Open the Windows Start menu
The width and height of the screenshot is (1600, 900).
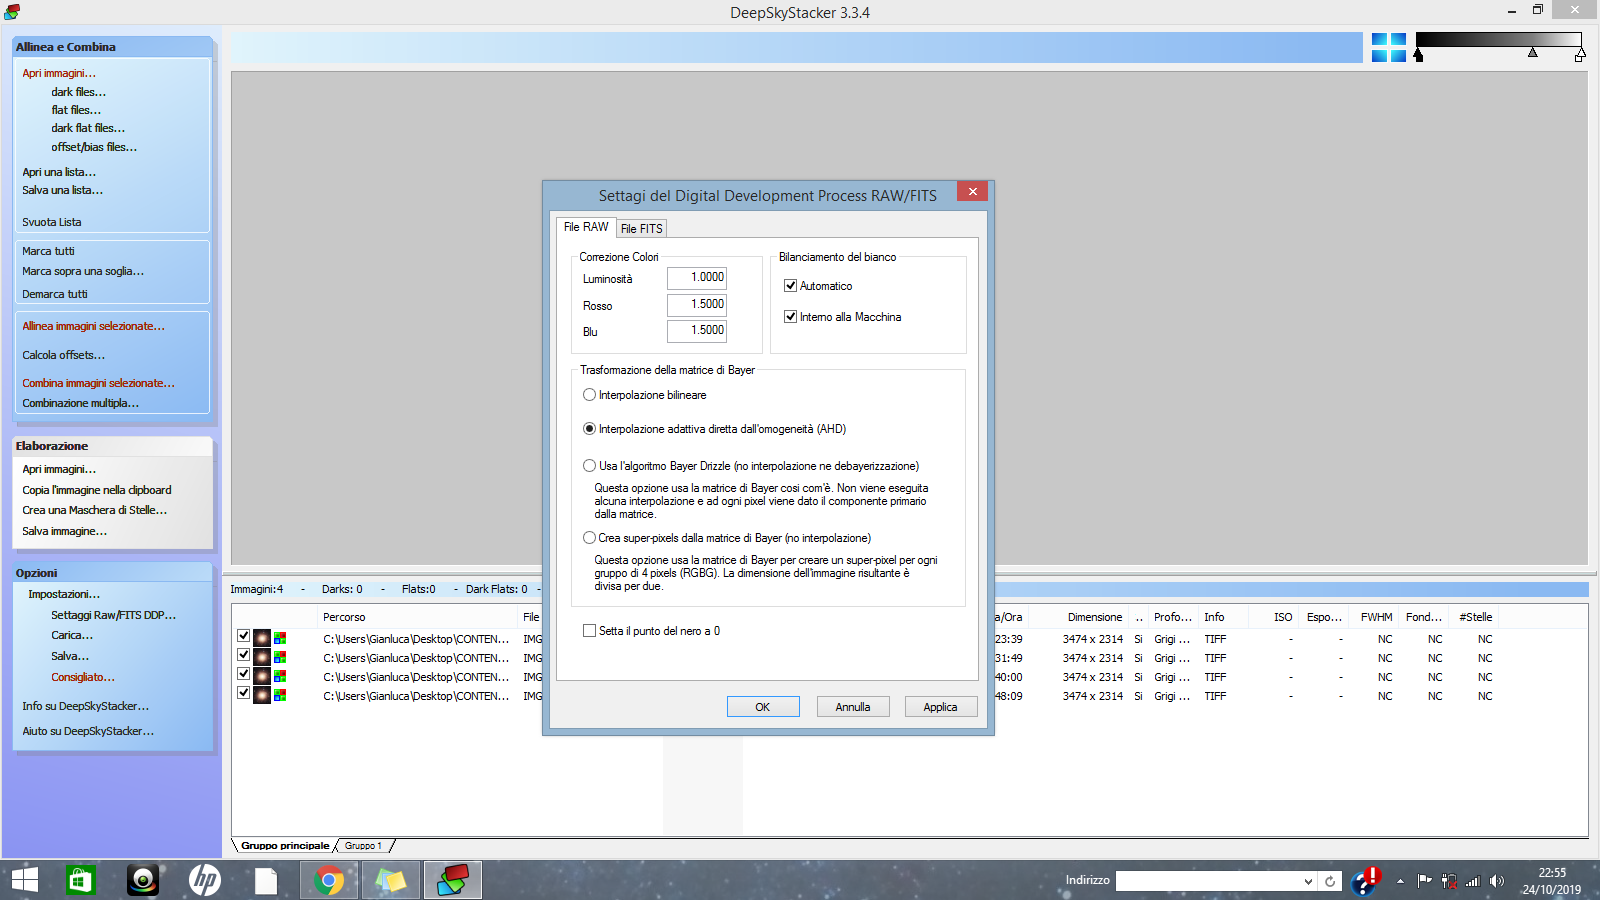click(24, 880)
